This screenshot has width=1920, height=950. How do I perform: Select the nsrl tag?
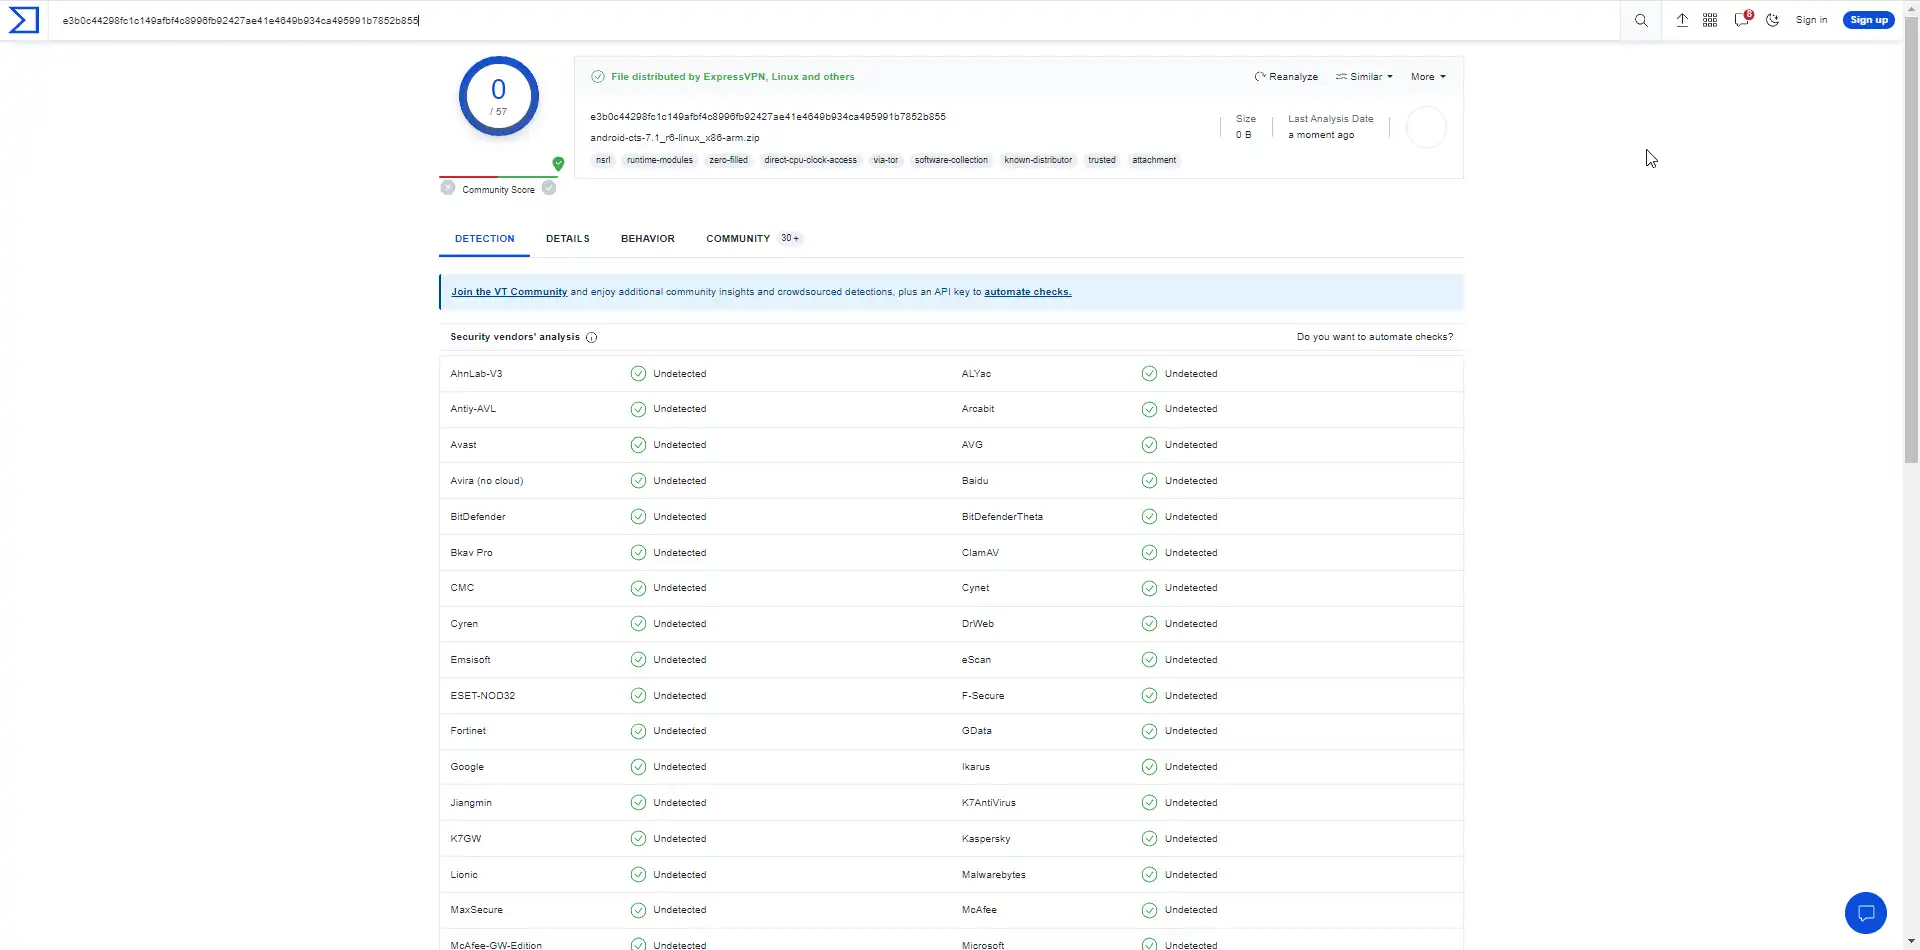click(x=603, y=160)
